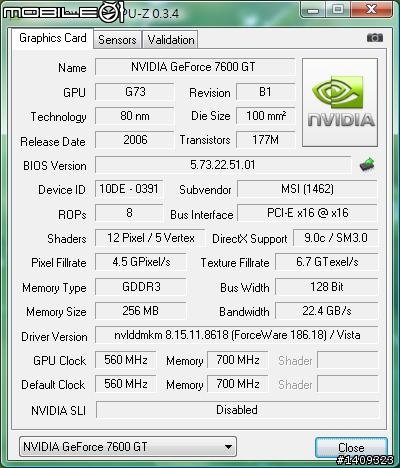Switch to the Sensors tab
Image resolution: width=400 pixels, height=468 pixels.
click(117, 40)
